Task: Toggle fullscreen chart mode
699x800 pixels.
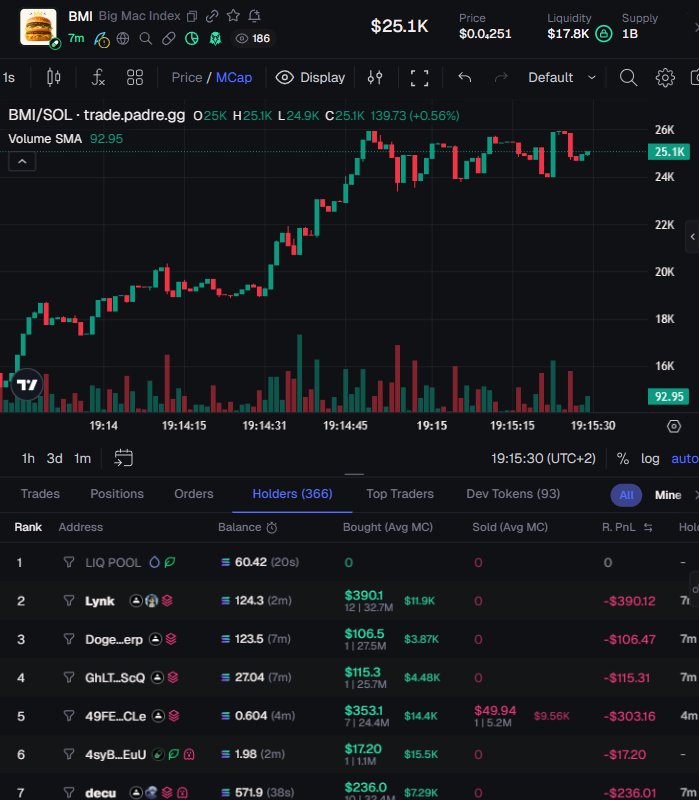Action: coord(419,78)
